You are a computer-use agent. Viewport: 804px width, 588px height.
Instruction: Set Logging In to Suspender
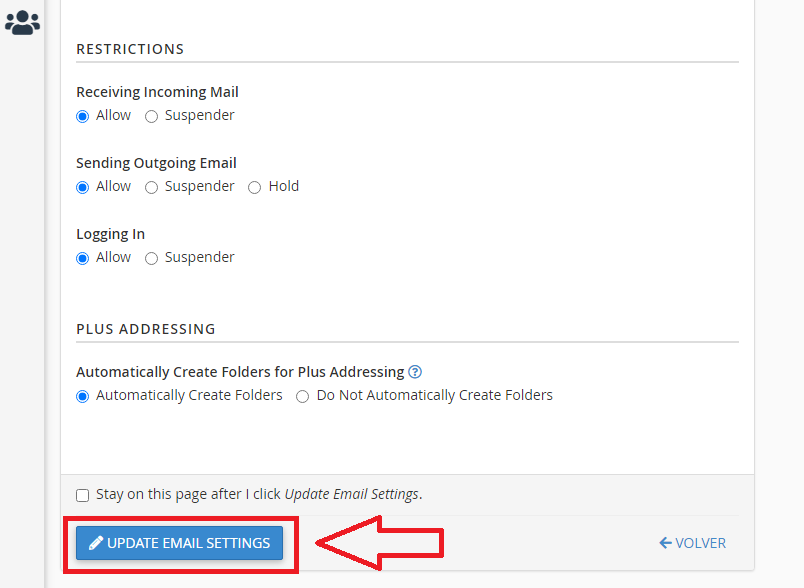(x=152, y=258)
